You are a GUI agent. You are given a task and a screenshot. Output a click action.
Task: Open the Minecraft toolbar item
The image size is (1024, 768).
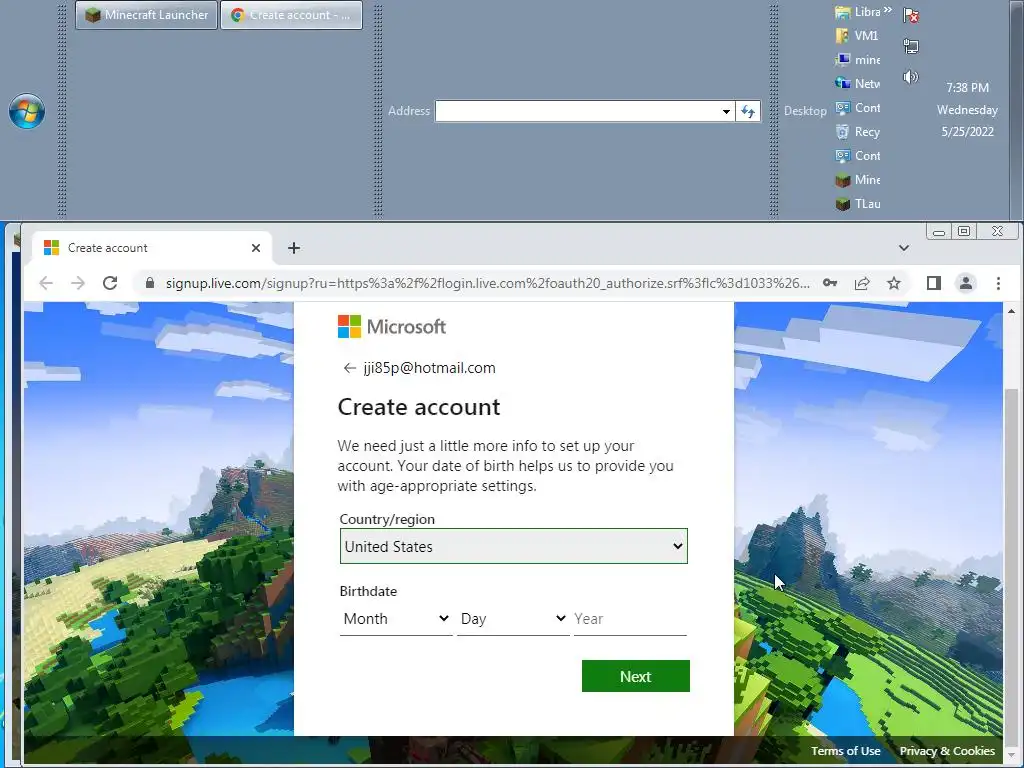[857, 180]
